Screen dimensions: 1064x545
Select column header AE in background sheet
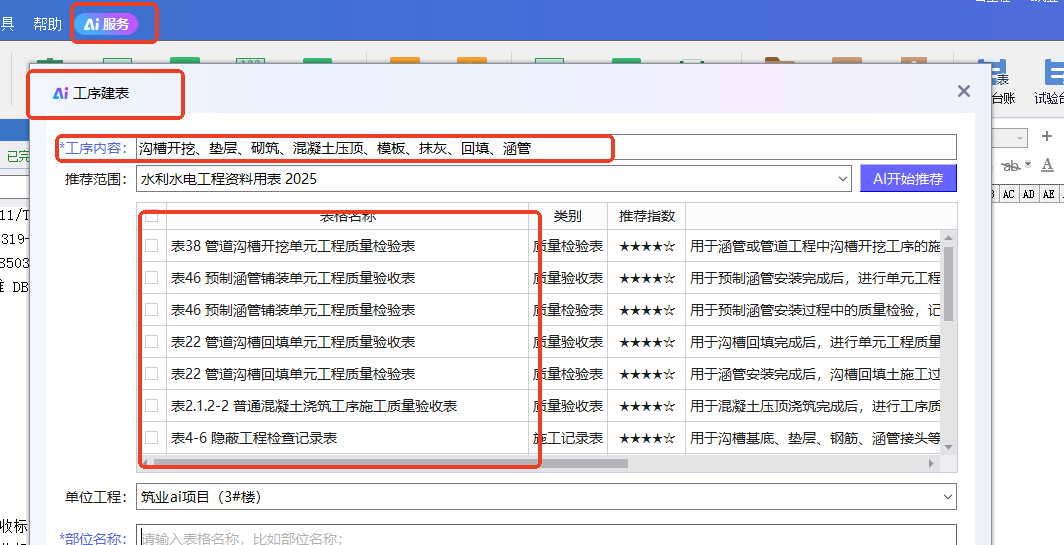point(1048,194)
